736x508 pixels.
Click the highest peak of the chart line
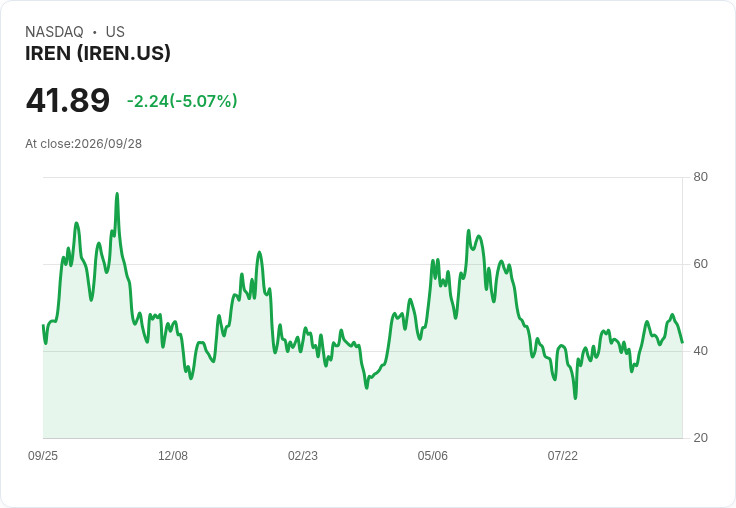coord(117,193)
